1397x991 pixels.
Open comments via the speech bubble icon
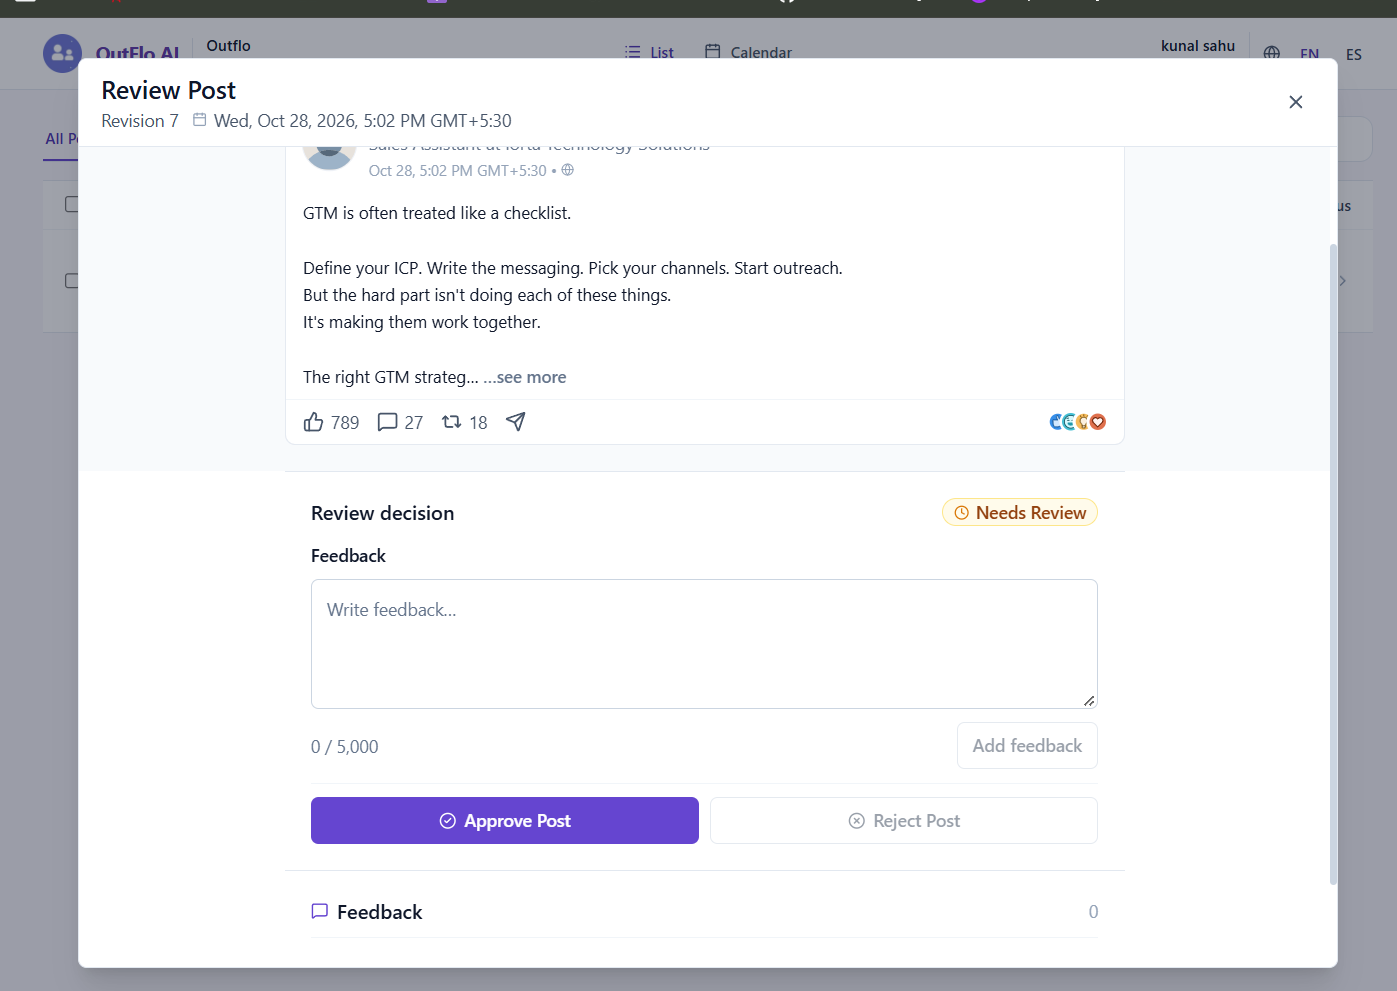pyautogui.click(x=387, y=422)
